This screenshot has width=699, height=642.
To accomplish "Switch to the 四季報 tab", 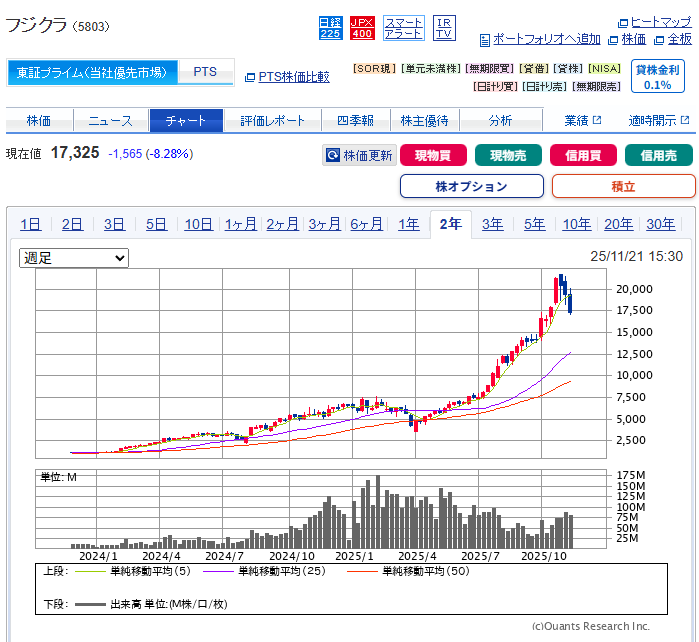I will point(355,120).
